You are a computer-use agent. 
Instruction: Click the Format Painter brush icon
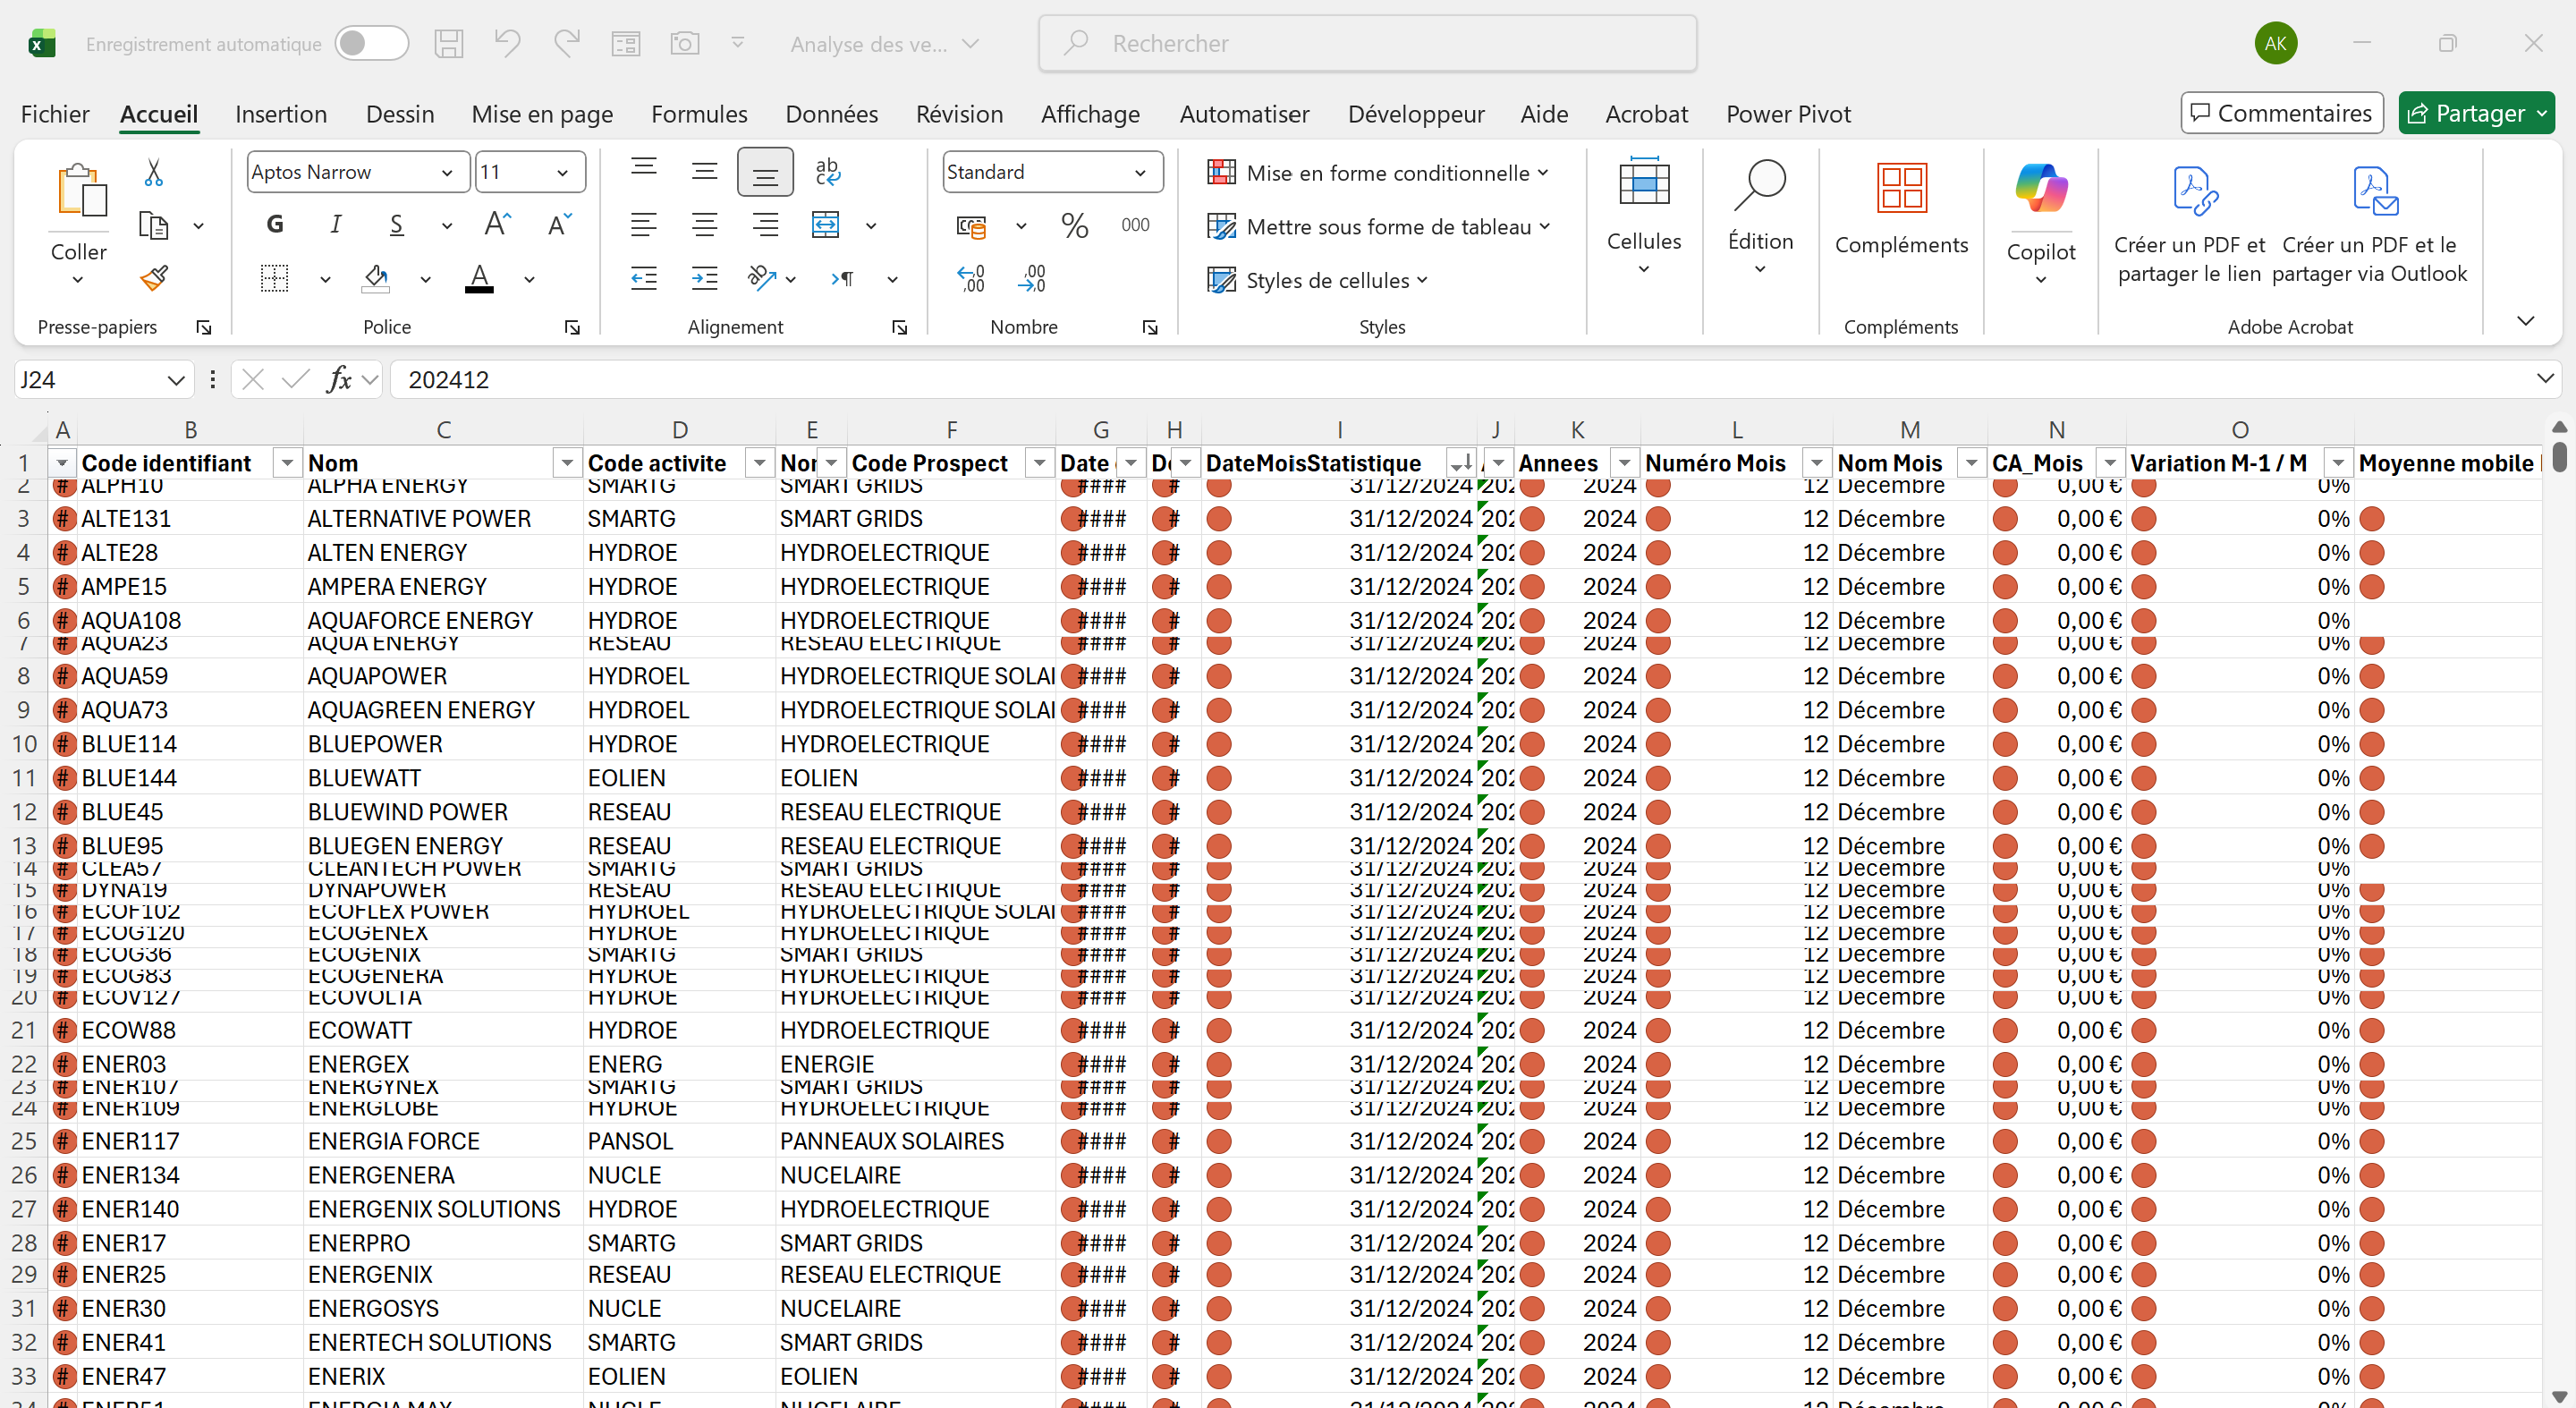153,278
